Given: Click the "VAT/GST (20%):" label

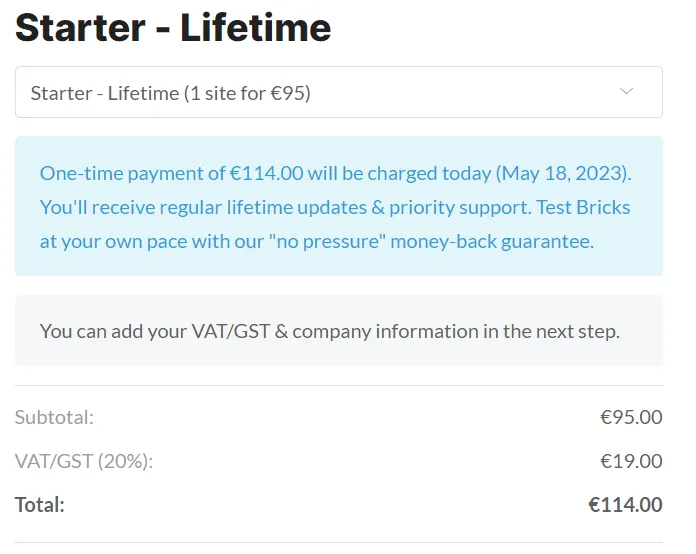Looking at the screenshot, I should tap(85, 461).
